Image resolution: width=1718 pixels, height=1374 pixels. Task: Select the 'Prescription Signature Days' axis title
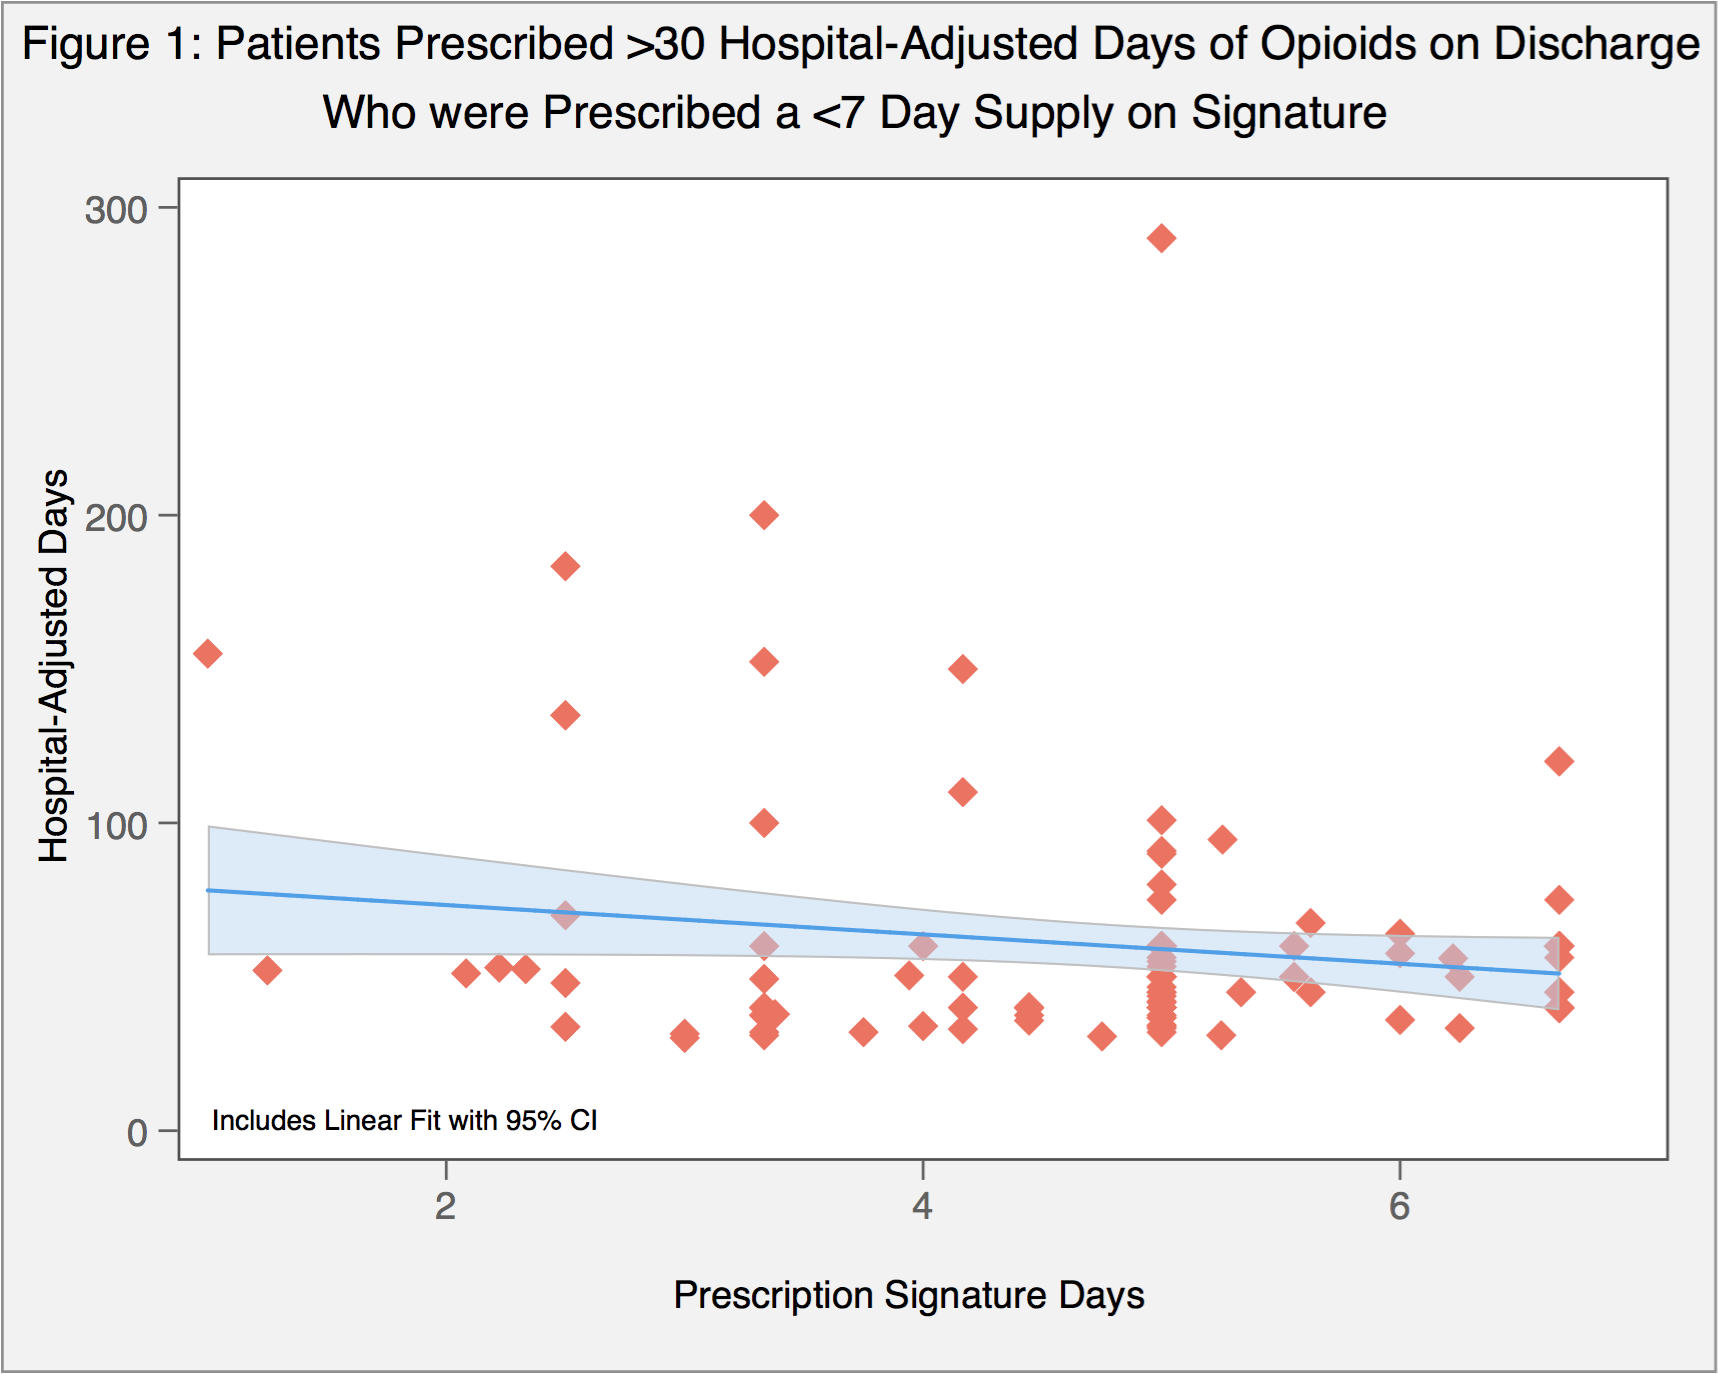[x=908, y=1295]
